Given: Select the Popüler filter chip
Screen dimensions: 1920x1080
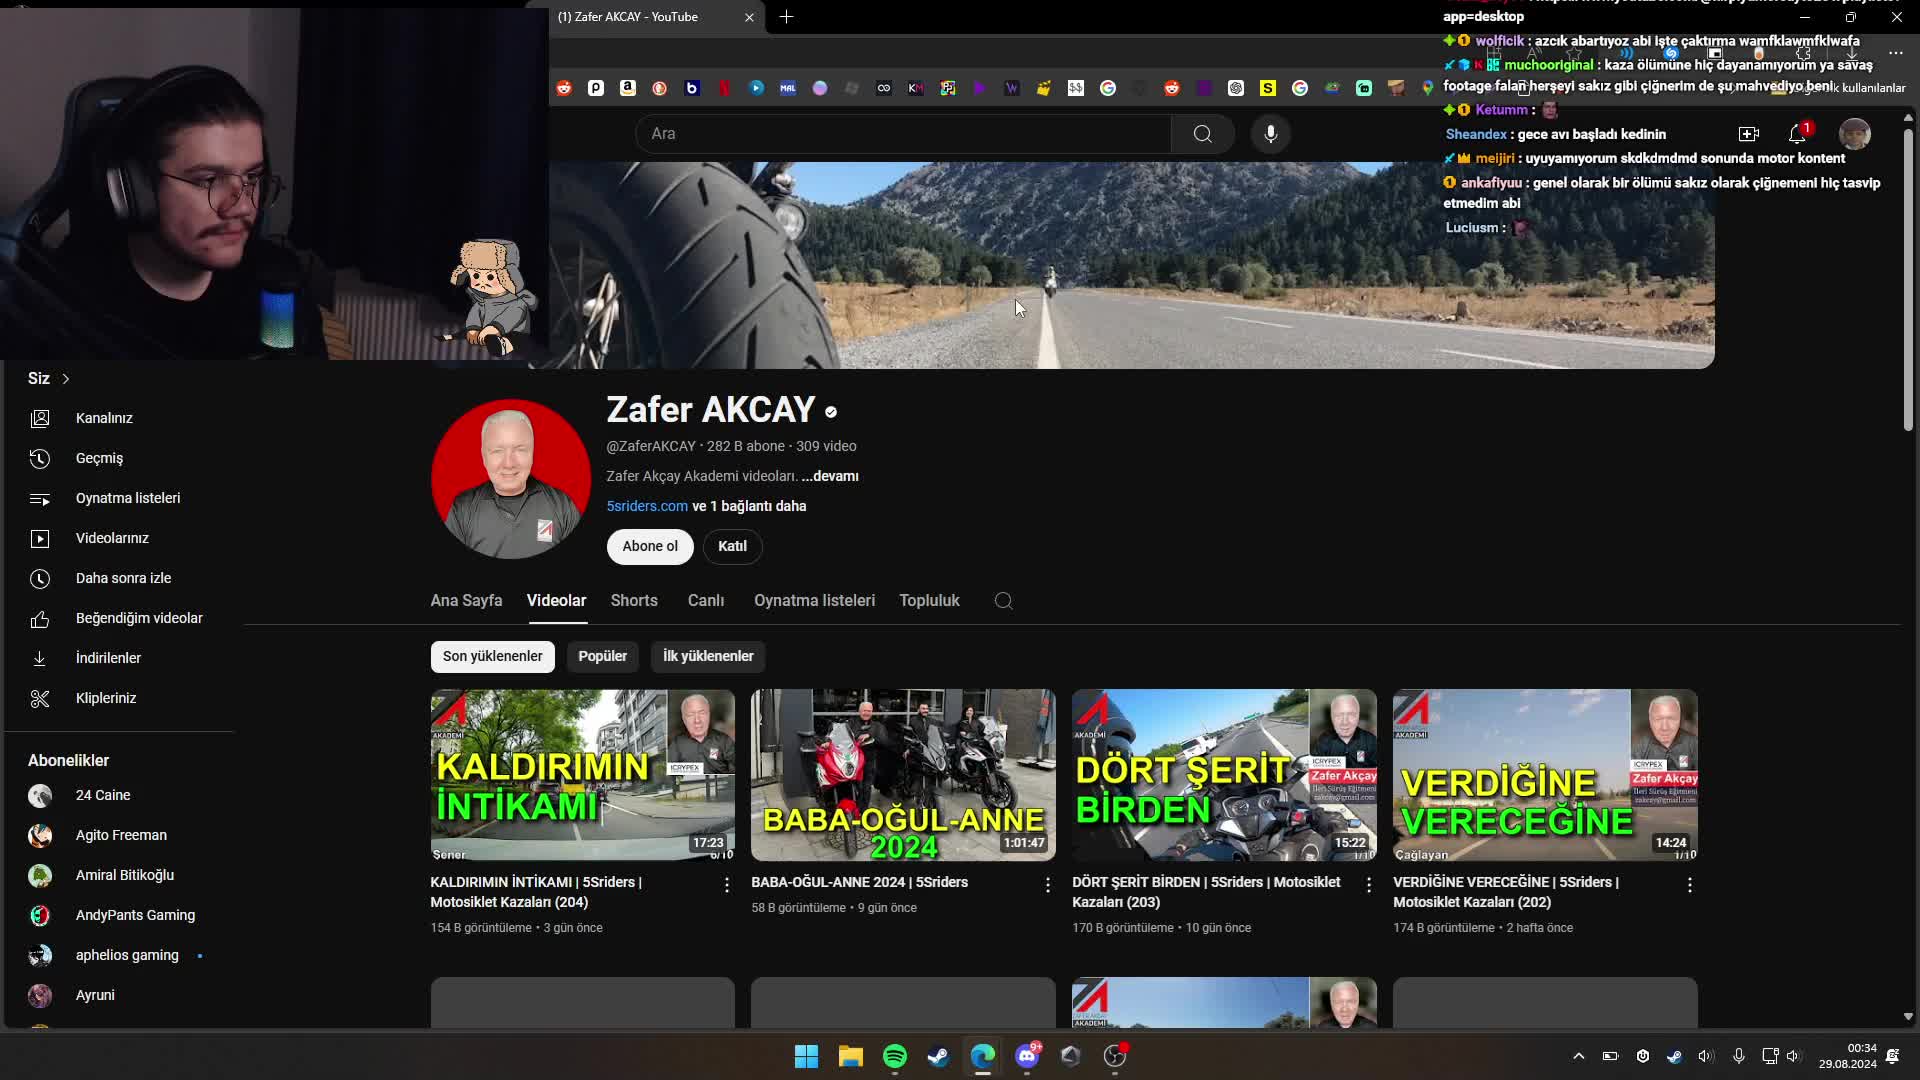Looking at the screenshot, I should coord(602,656).
